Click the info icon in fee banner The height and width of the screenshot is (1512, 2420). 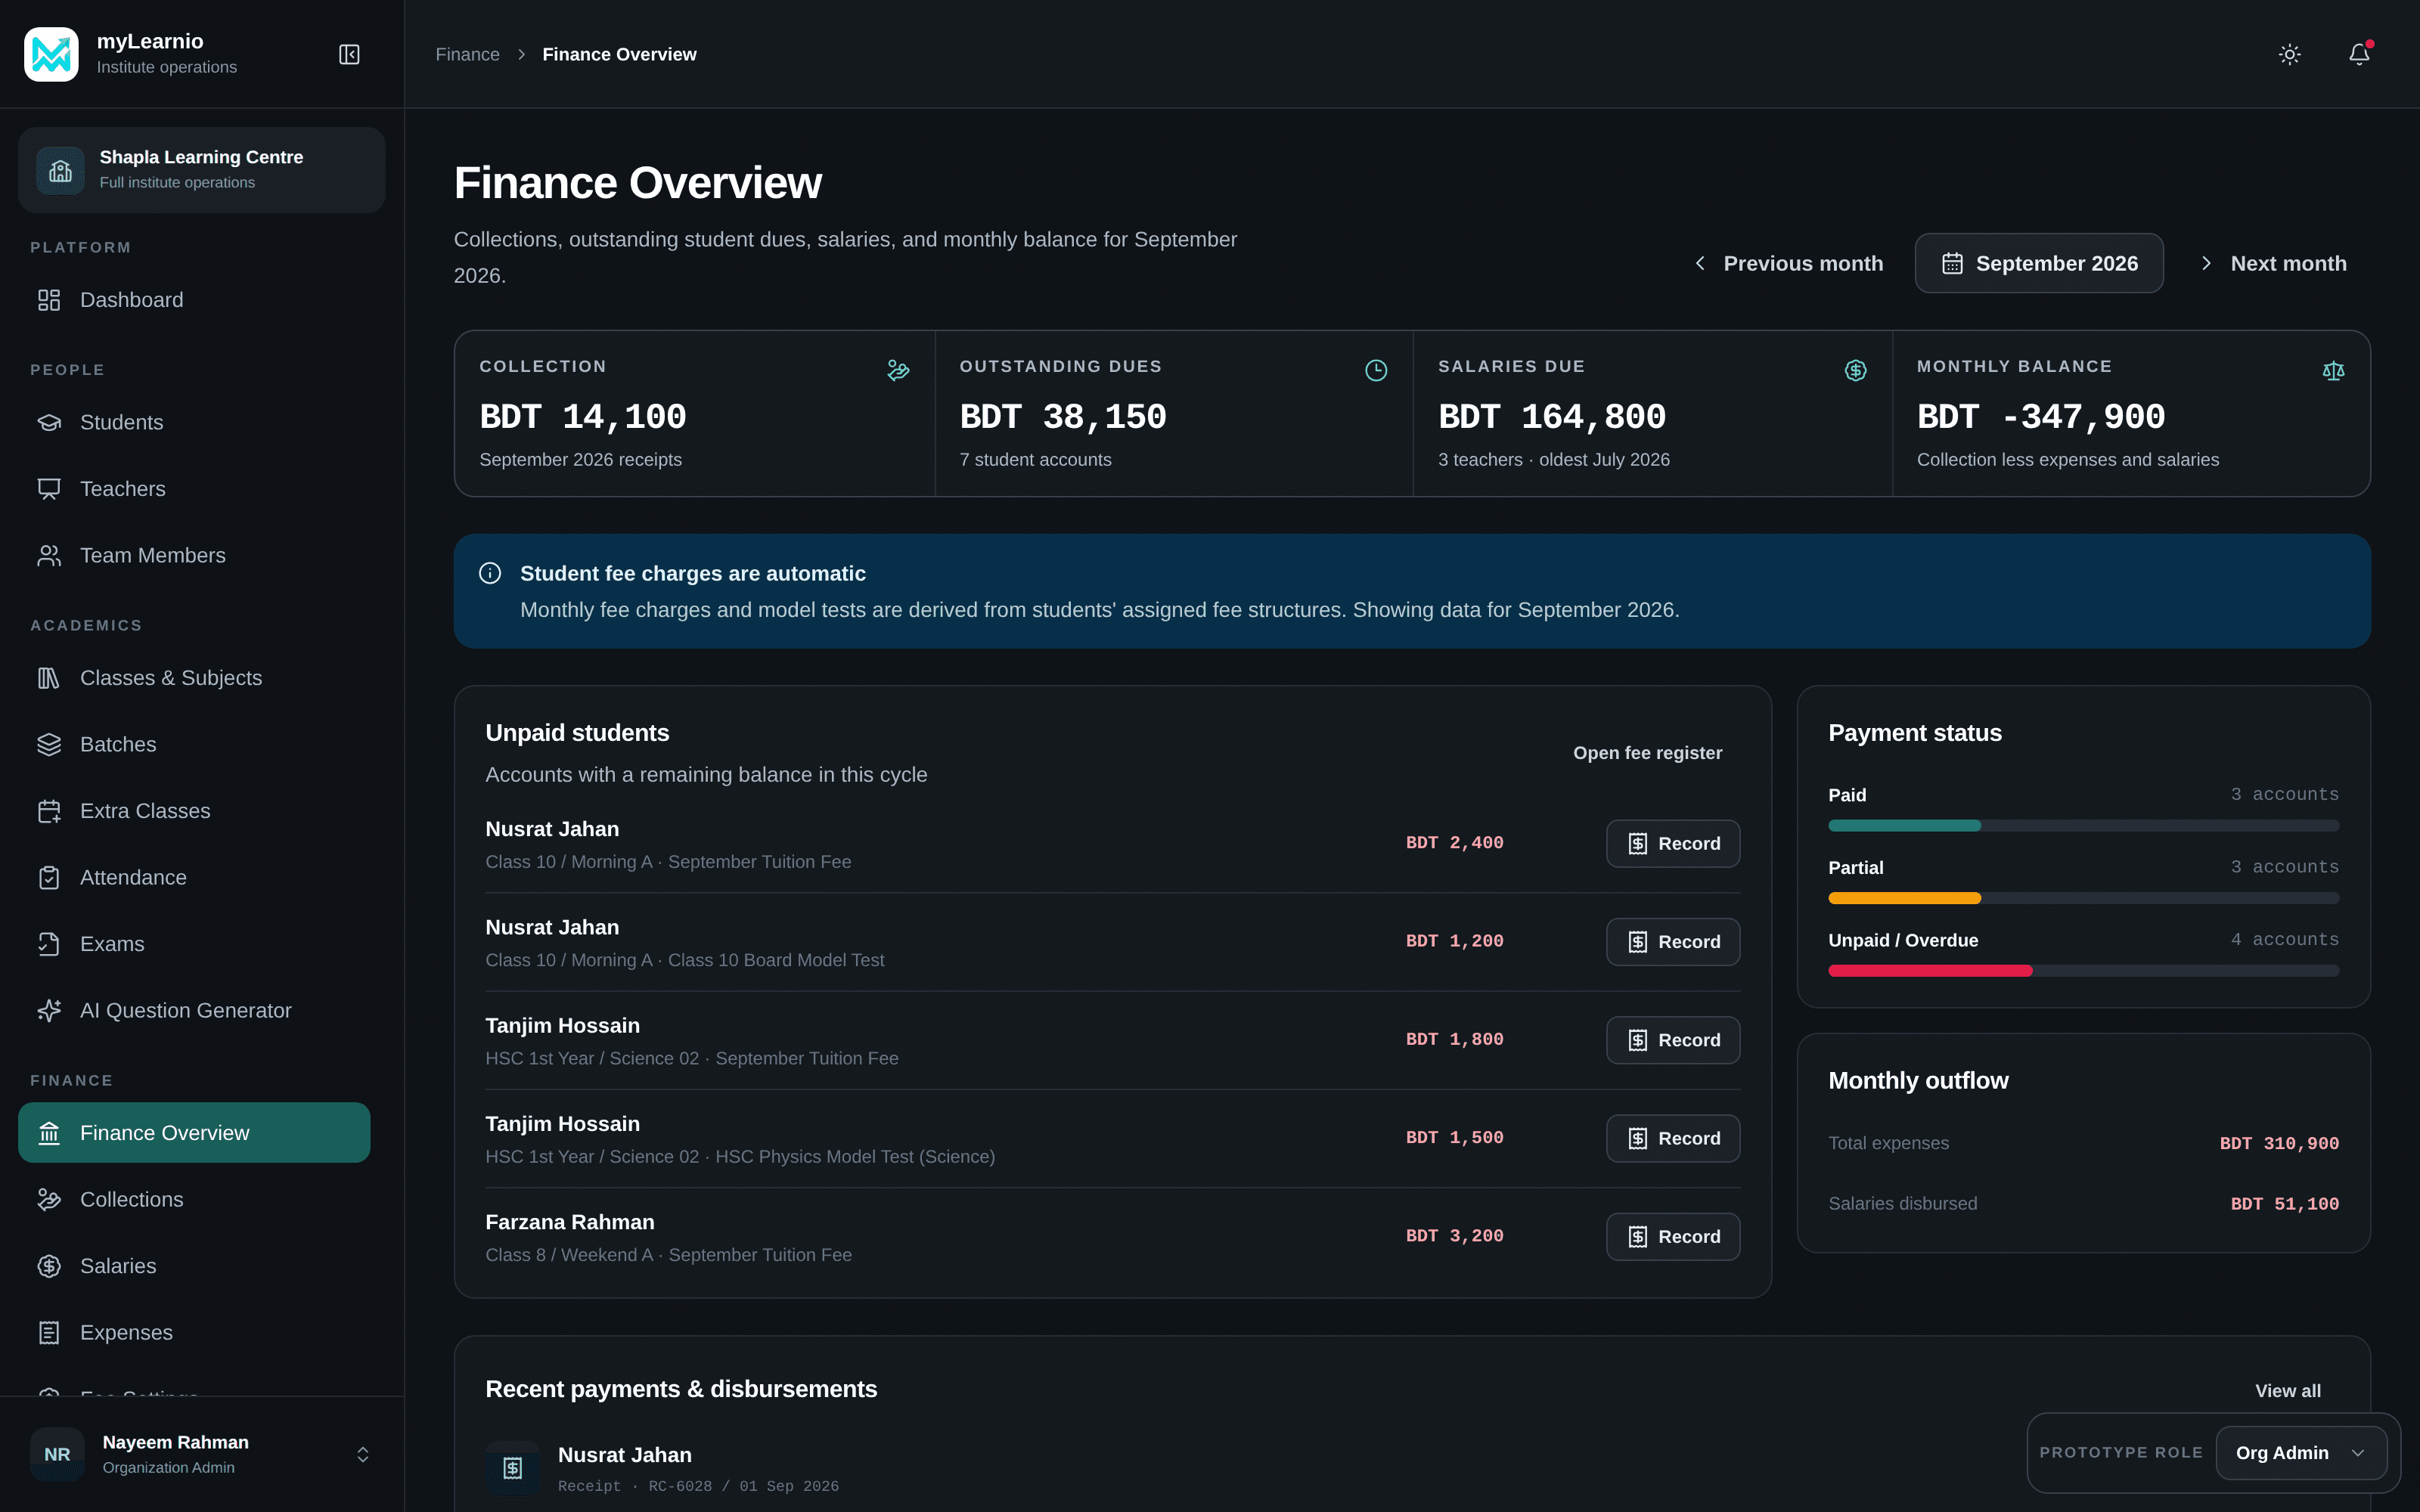pos(490,573)
